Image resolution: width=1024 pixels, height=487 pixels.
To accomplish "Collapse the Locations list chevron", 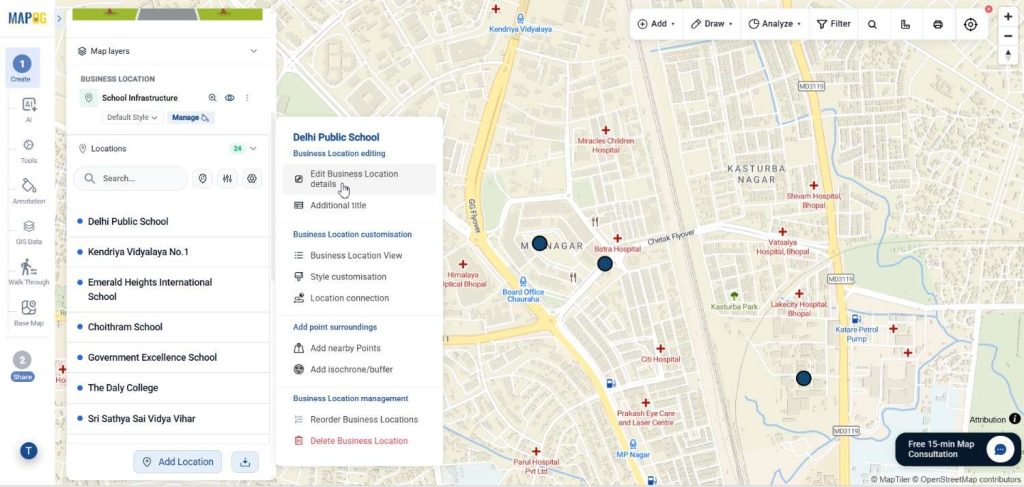I will pyautogui.click(x=253, y=148).
